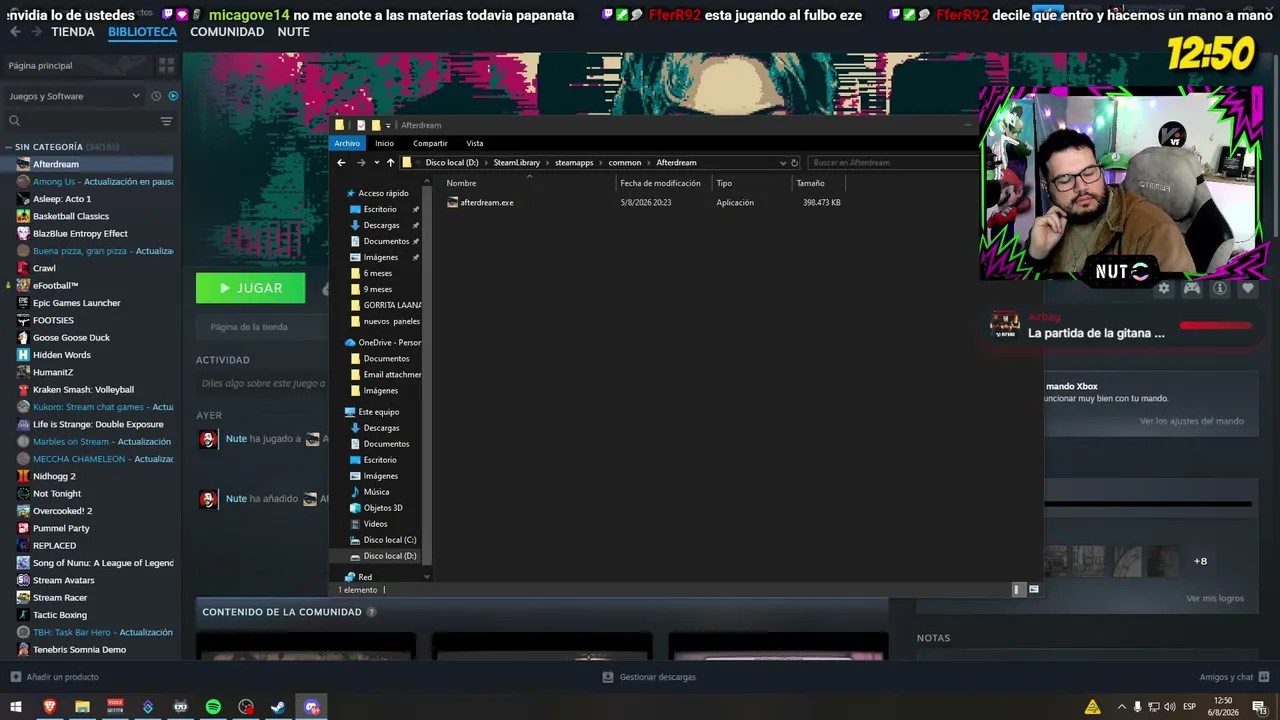Open the Windows notification center
1280x720 pixels.
coord(1258,707)
